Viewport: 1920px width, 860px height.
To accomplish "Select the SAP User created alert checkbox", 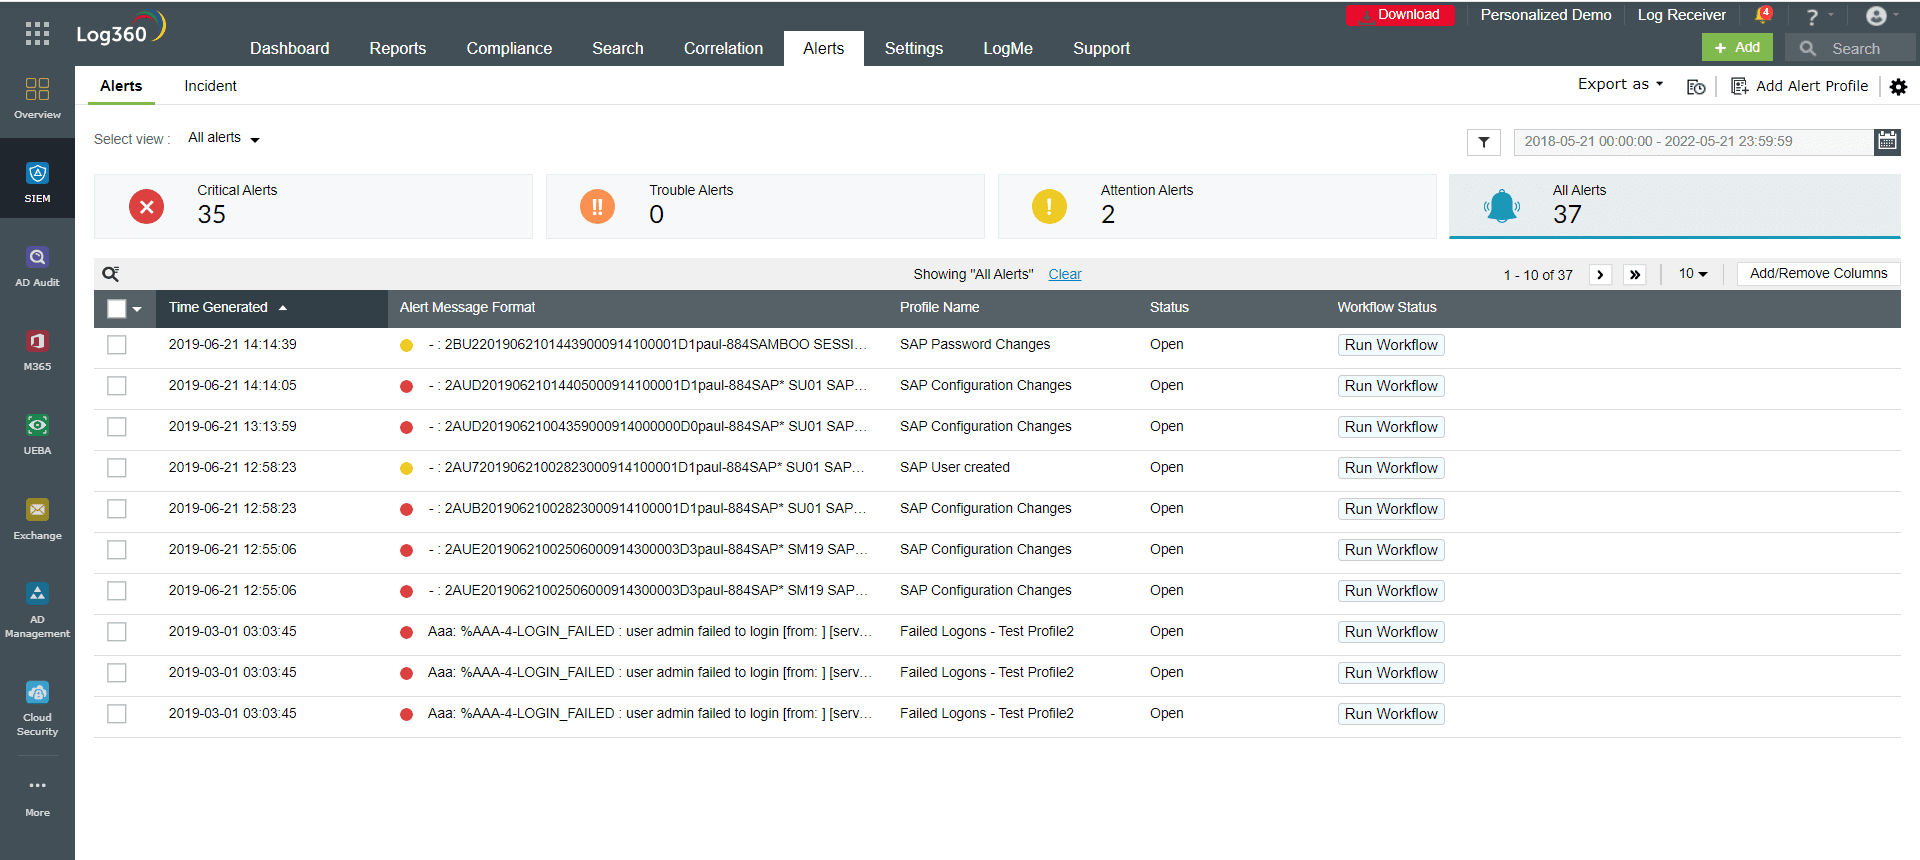I will pos(117,468).
